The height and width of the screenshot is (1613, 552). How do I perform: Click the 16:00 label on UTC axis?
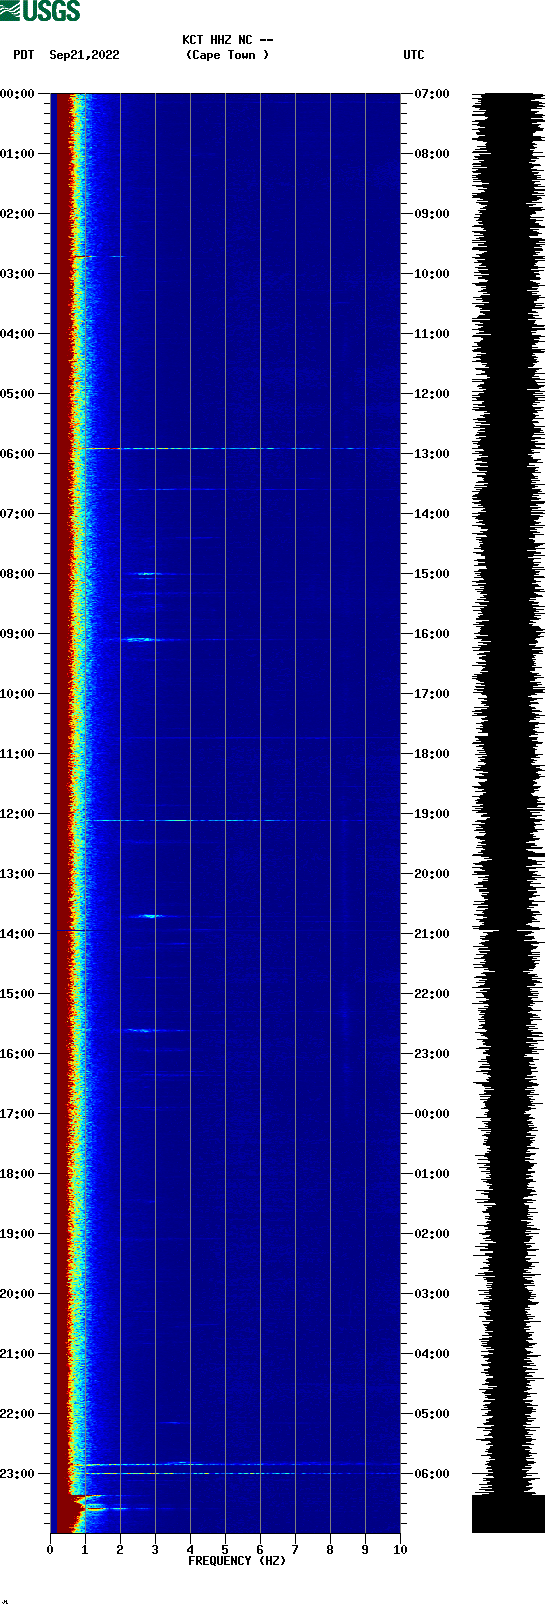pos(432,634)
